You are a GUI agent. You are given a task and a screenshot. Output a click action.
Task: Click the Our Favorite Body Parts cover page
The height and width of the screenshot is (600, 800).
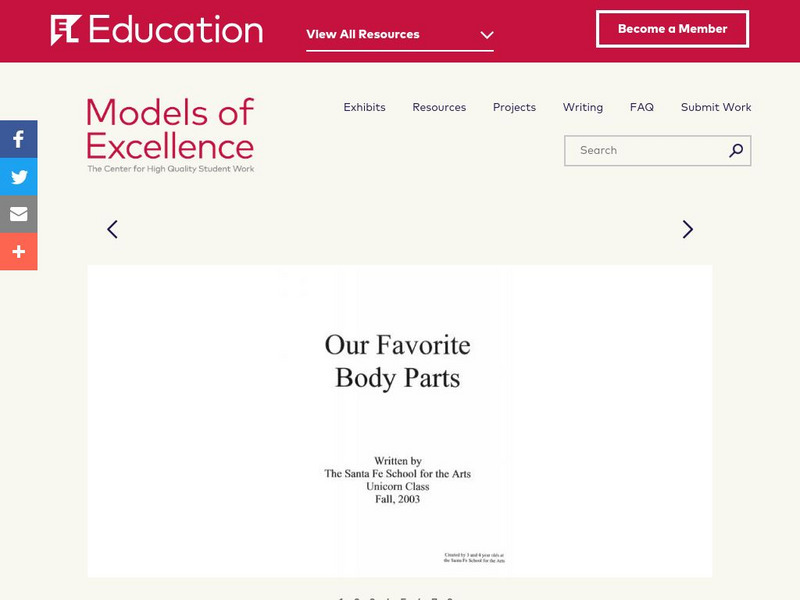pos(399,420)
